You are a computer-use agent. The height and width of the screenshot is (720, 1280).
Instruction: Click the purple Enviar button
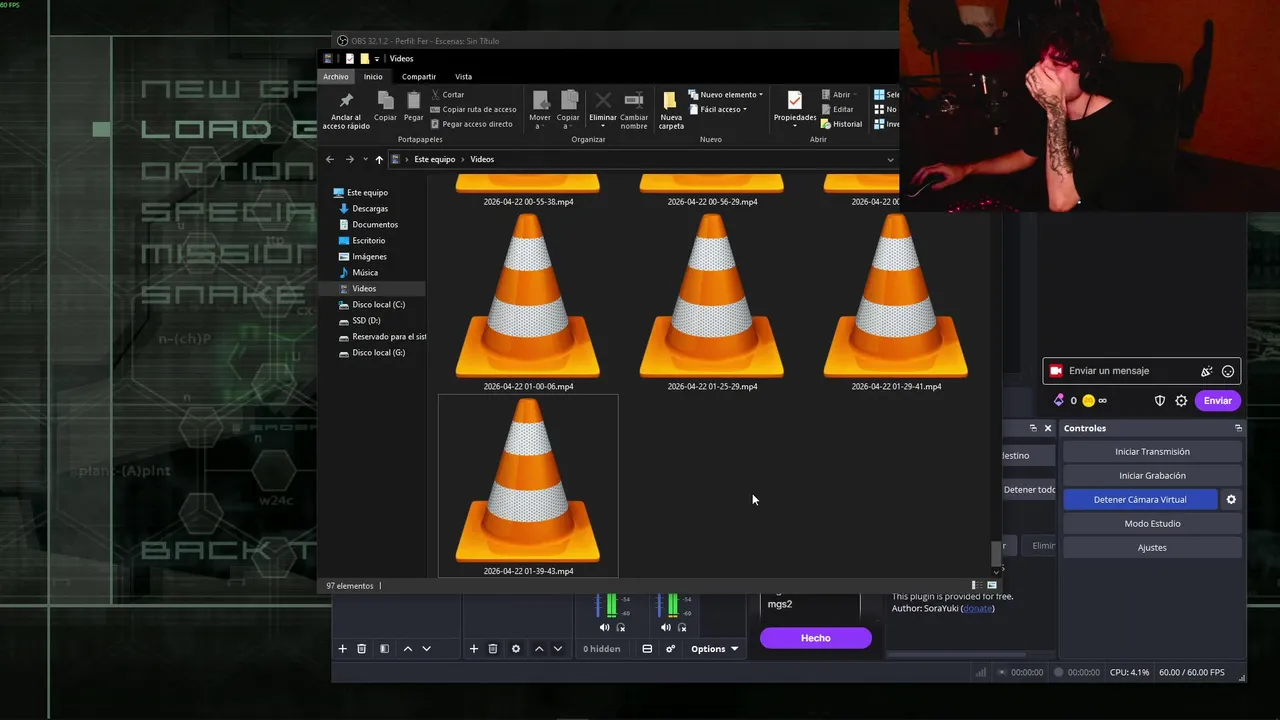pyautogui.click(x=1218, y=400)
